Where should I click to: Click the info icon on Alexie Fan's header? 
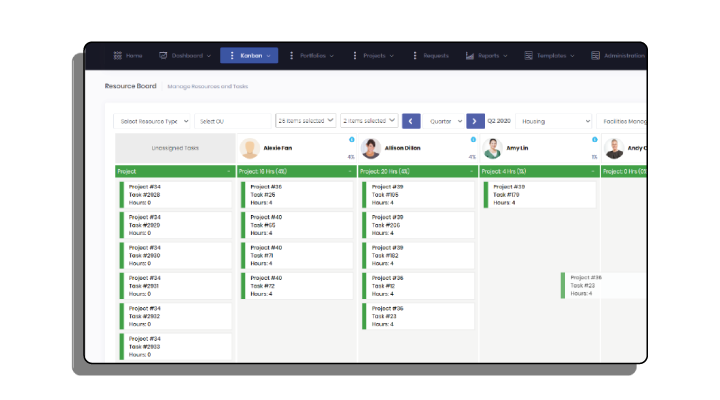tap(352, 139)
